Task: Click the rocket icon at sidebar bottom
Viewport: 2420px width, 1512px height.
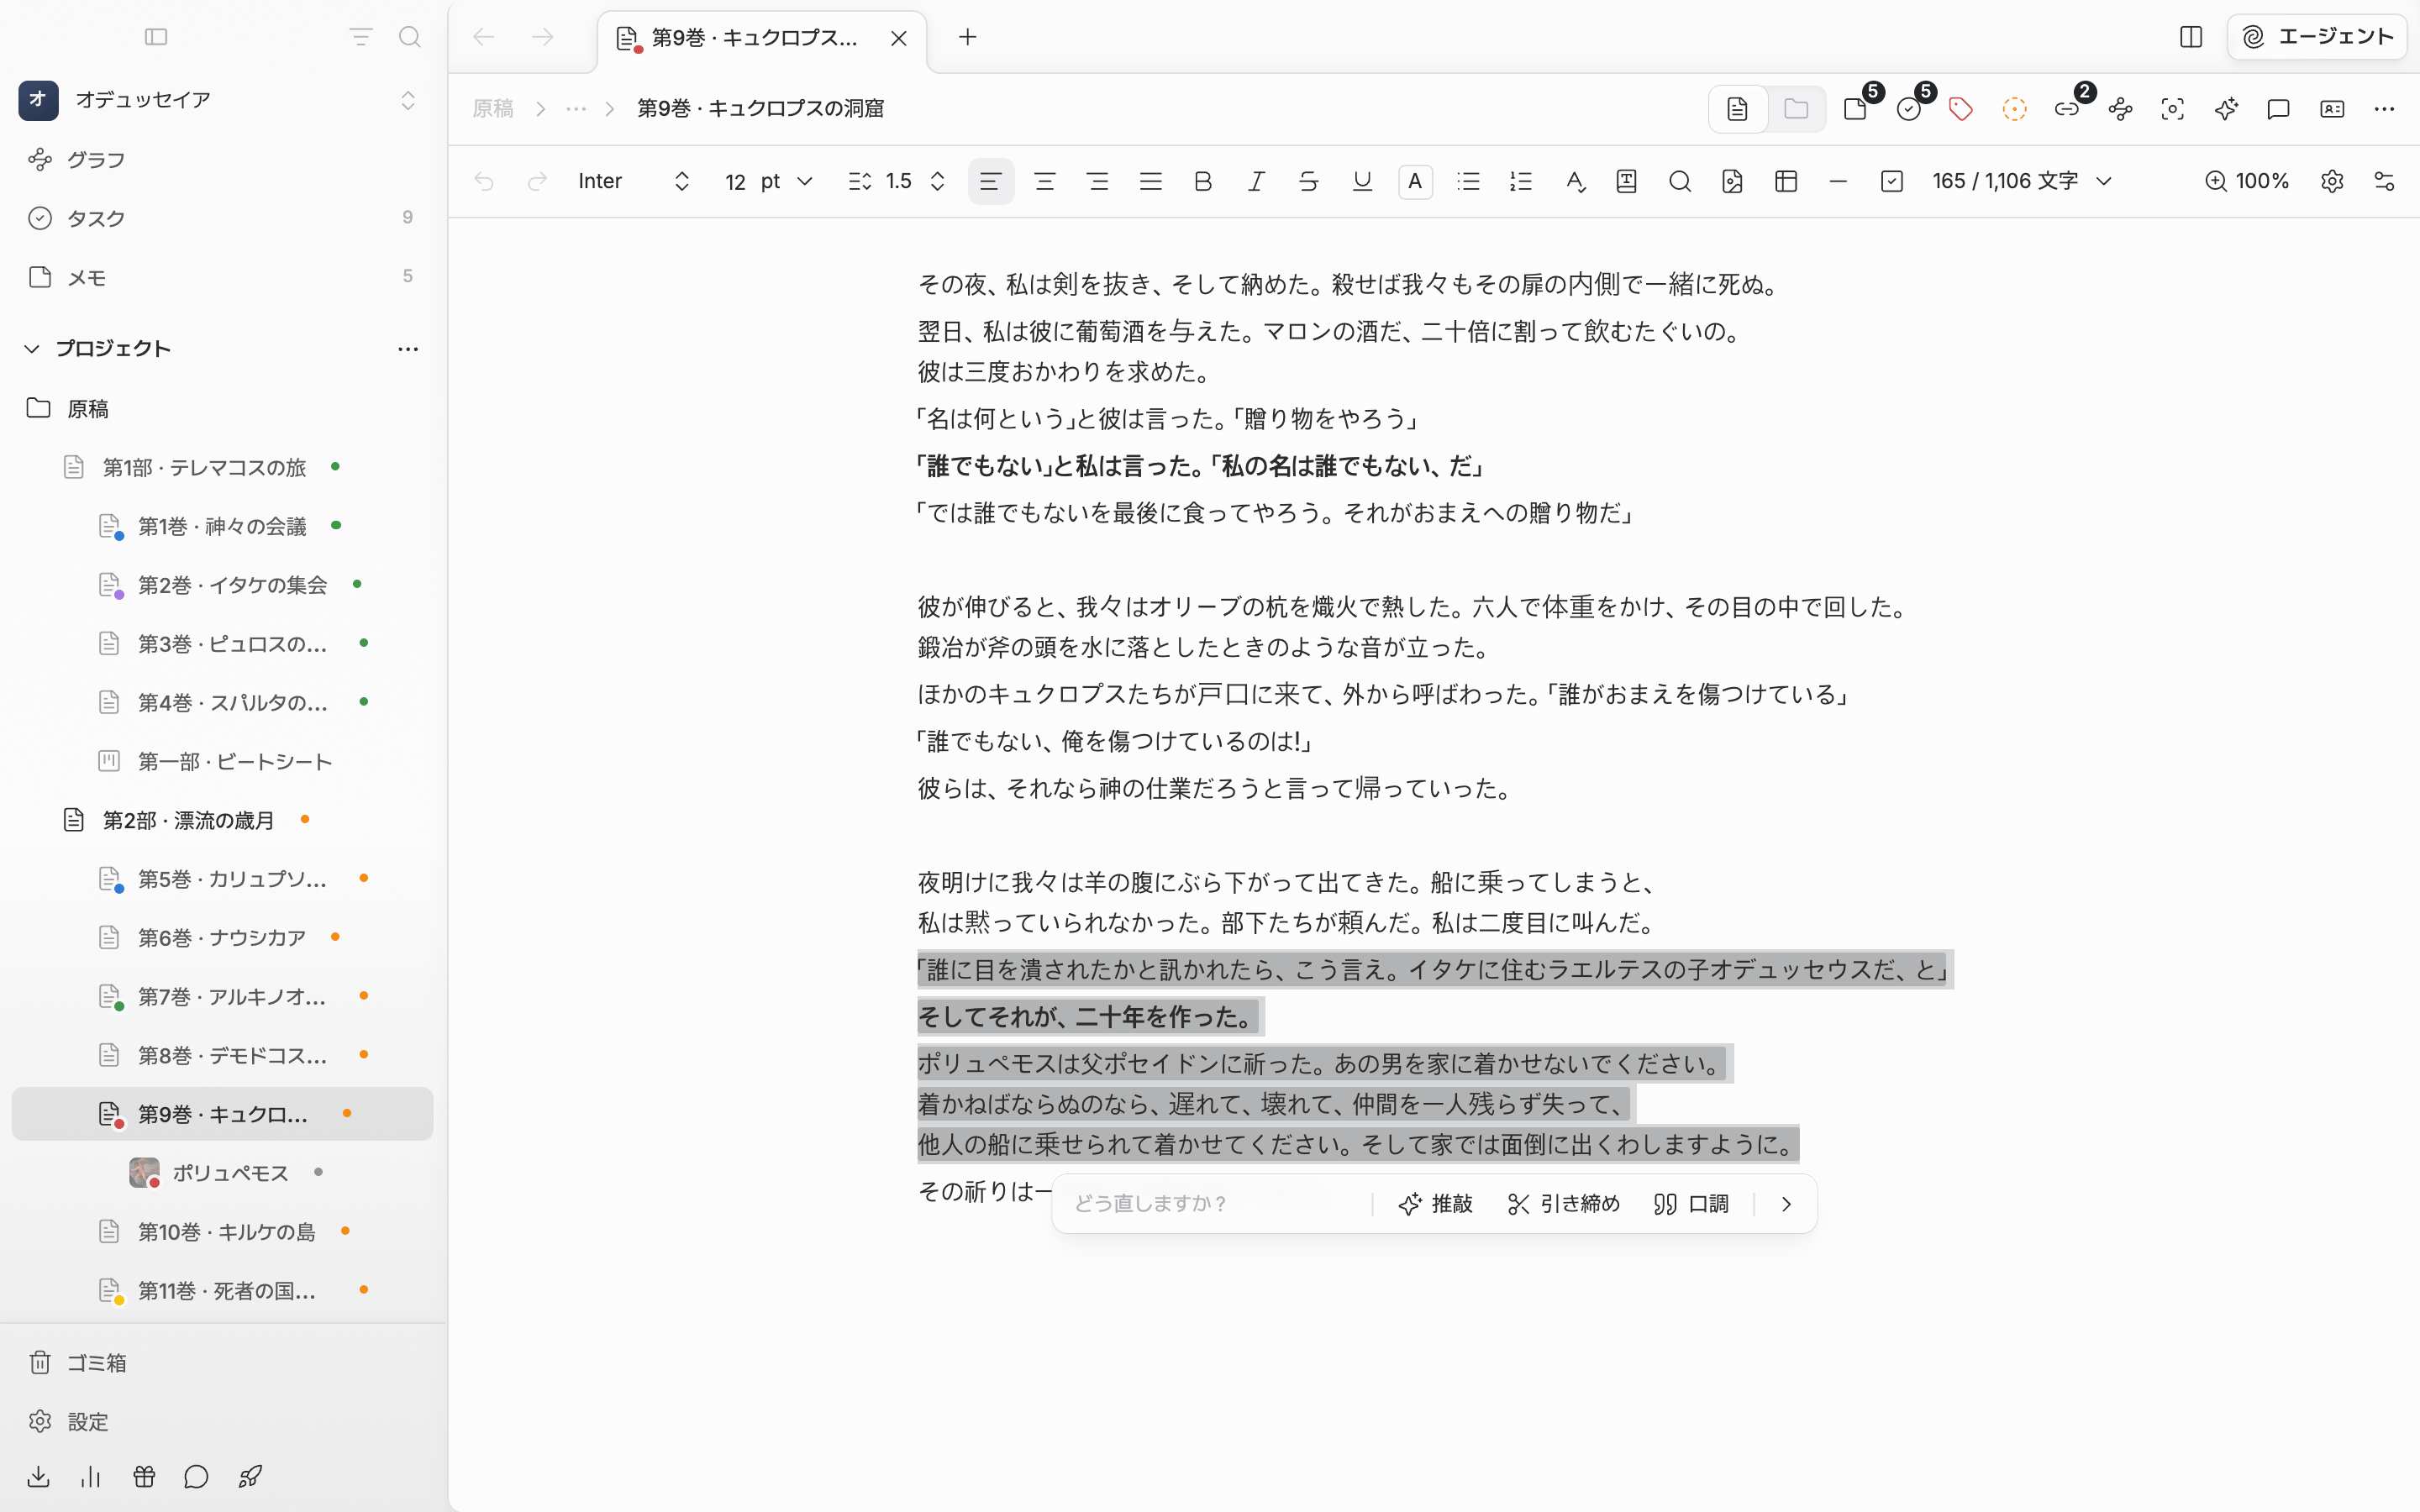Action: point(250,1477)
